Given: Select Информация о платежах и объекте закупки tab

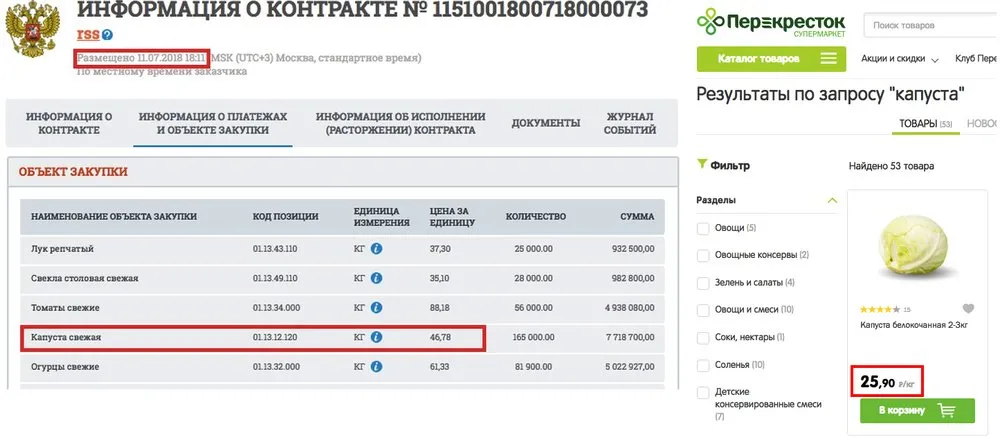Looking at the screenshot, I should [213, 124].
